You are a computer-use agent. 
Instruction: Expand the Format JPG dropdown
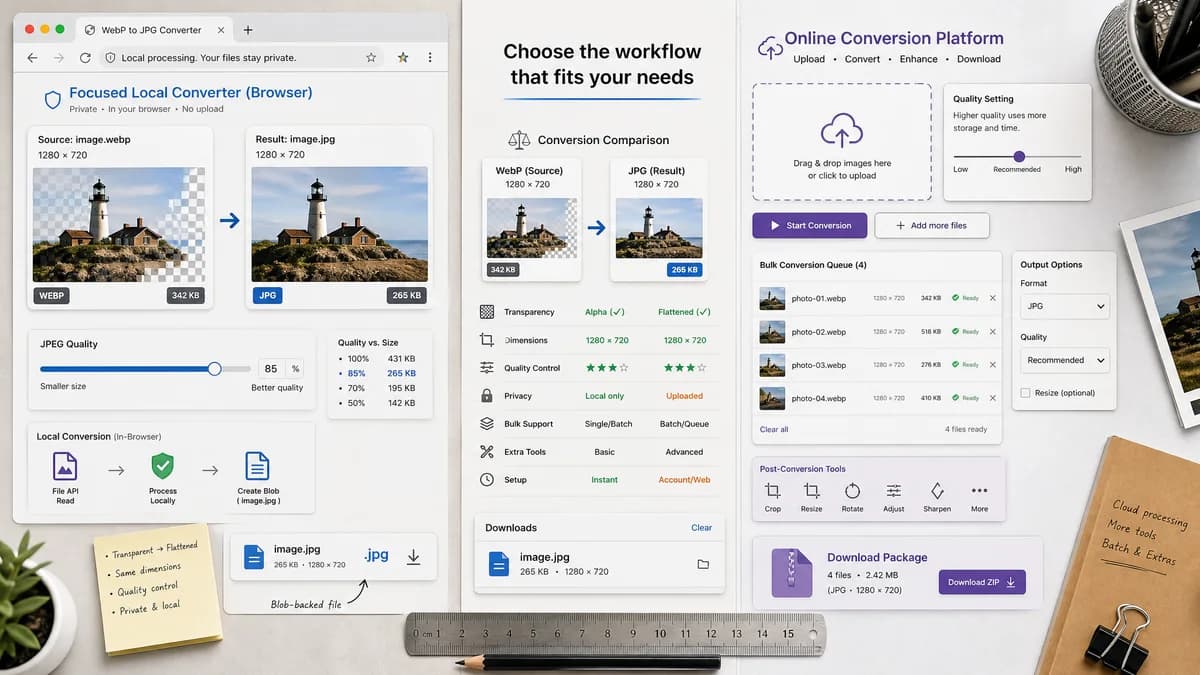point(1064,306)
